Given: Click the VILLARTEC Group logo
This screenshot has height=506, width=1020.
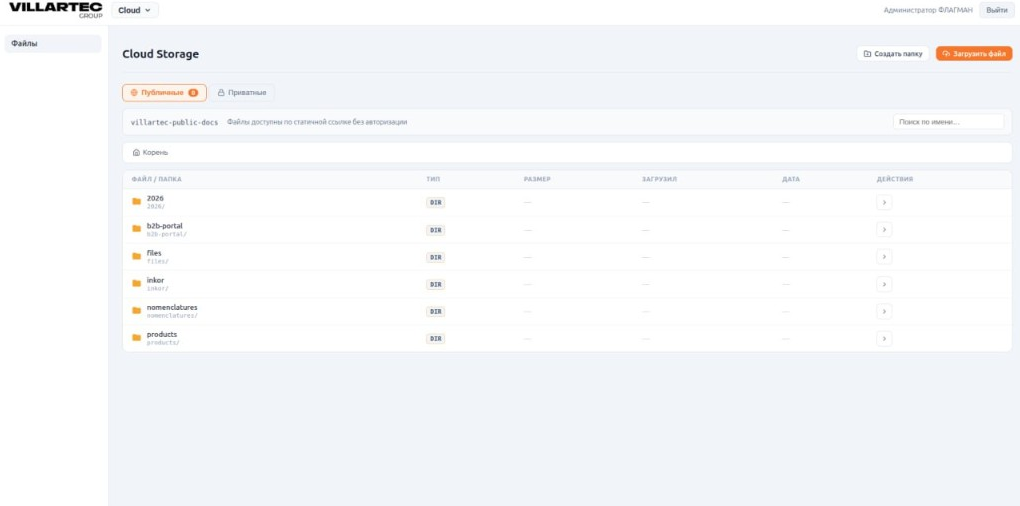Looking at the screenshot, I should click(56, 10).
